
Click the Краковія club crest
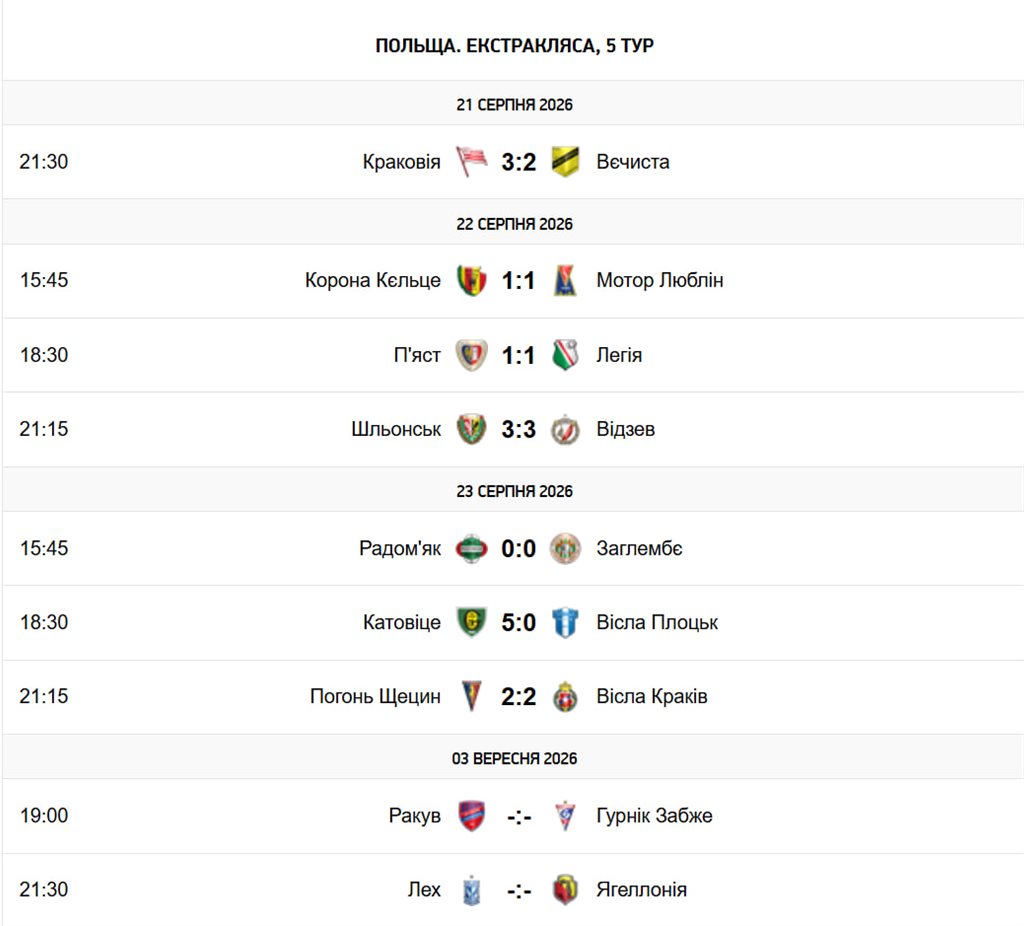(472, 161)
